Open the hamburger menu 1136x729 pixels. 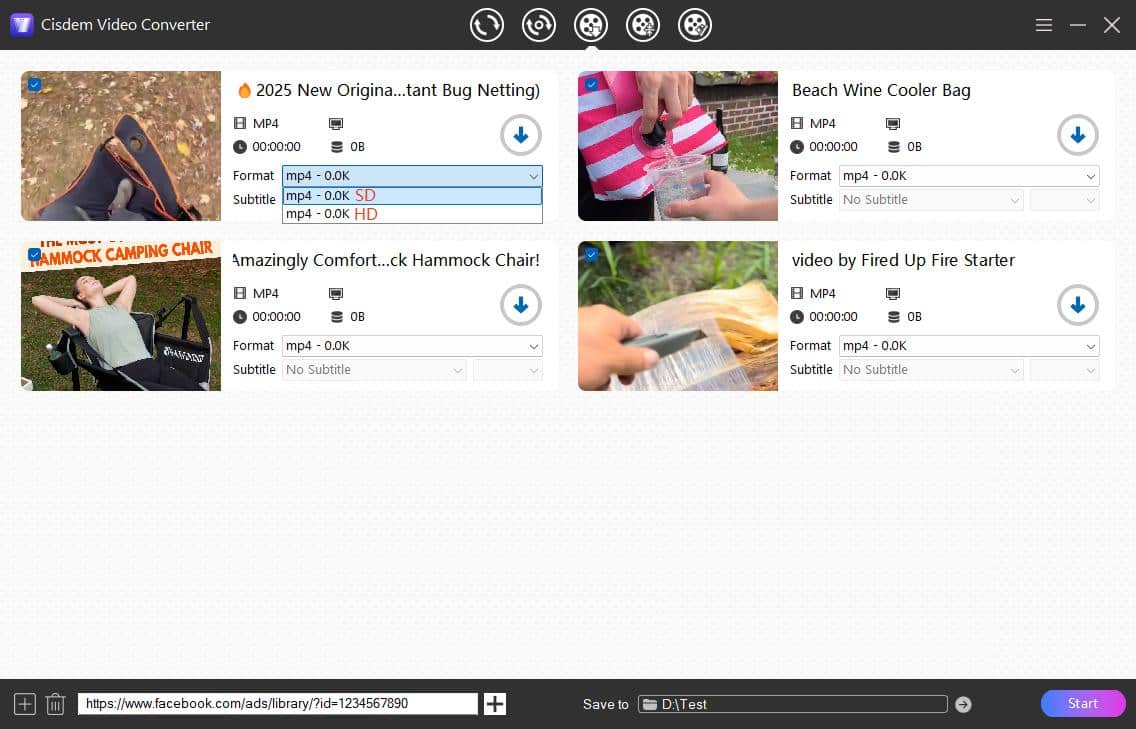click(x=1044, y=25)
